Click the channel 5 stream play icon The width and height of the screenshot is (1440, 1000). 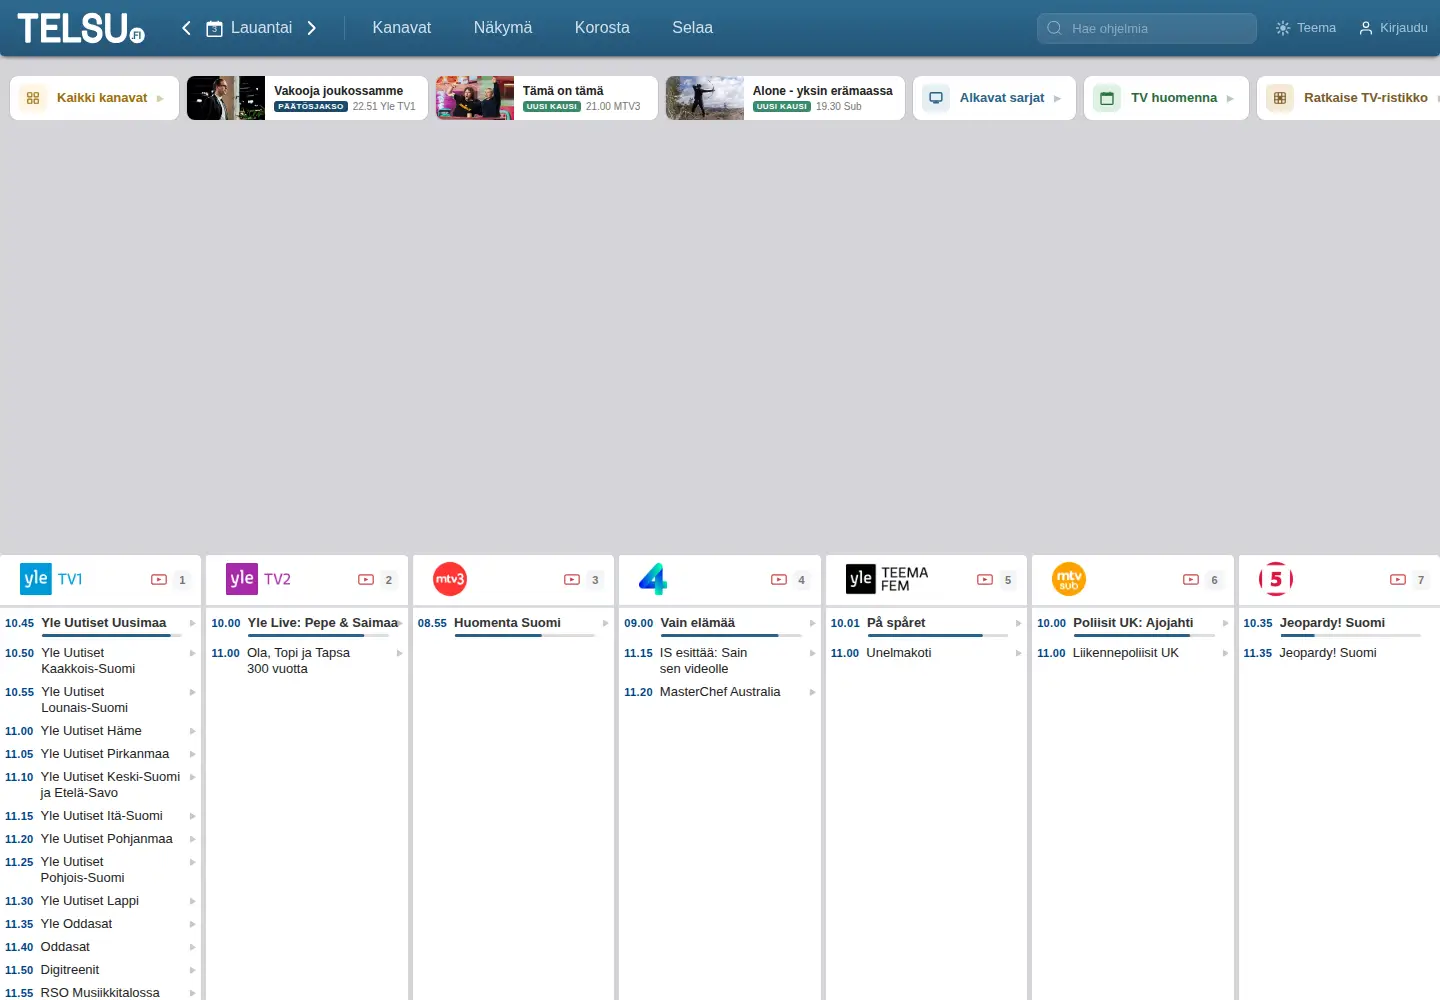pyautogui.click(x=1398, y=580)
